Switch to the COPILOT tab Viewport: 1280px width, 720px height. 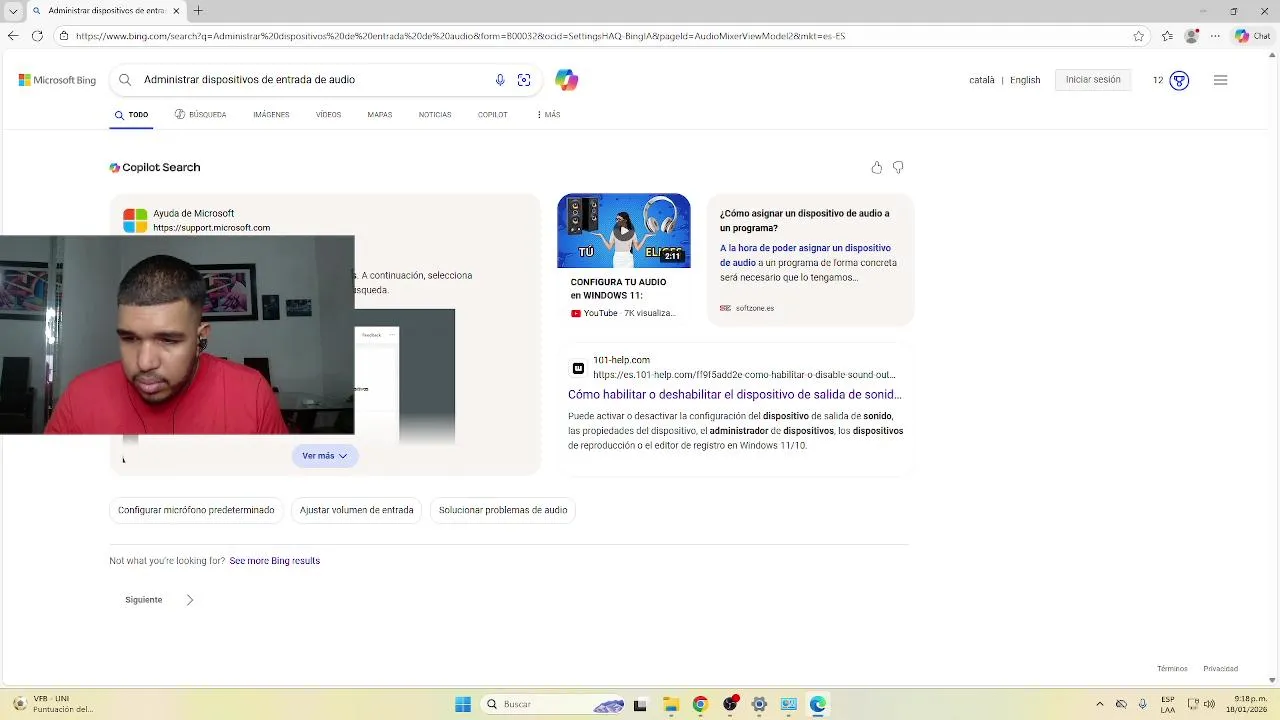pos(492,115)
